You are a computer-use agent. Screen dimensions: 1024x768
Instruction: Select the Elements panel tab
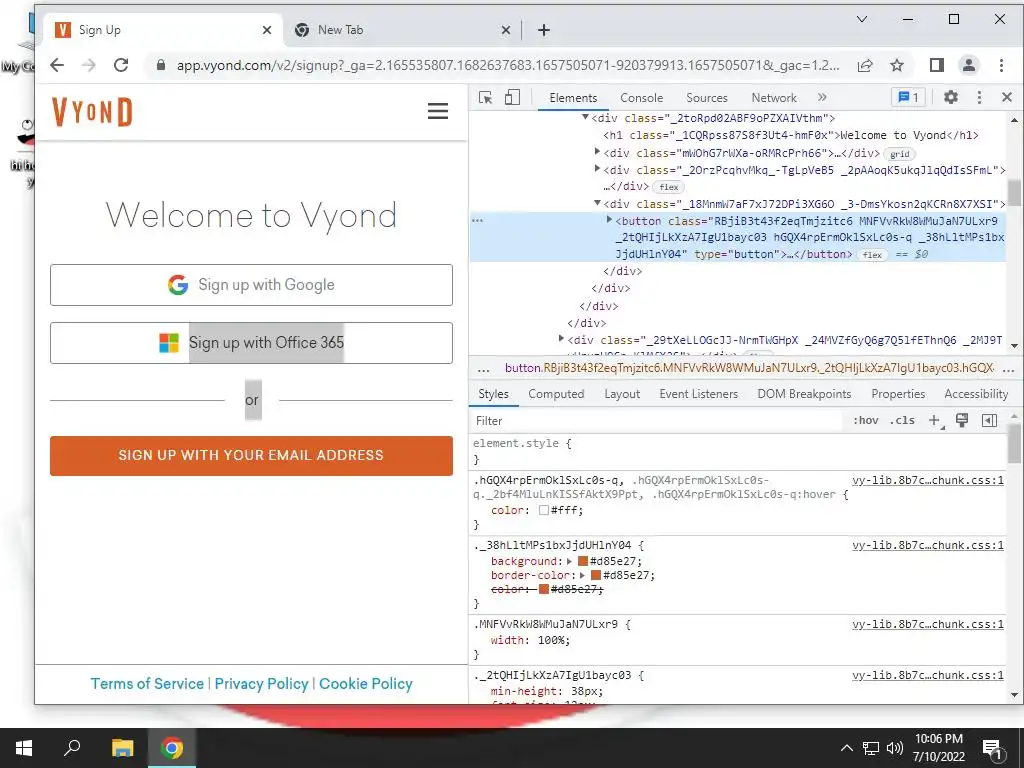pos(573,97)
